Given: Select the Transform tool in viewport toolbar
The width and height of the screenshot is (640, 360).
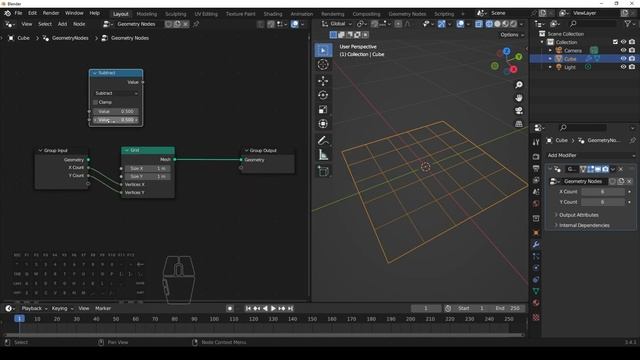Looking at the screenshot, I should [323, 124].
